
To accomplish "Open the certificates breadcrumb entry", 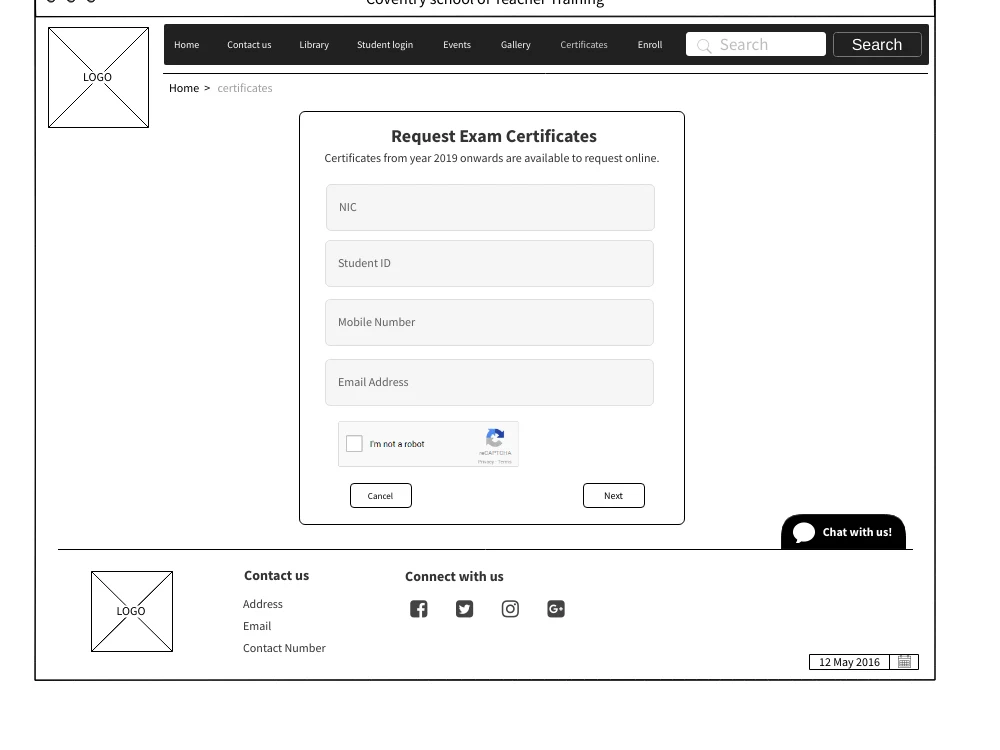I will coord(244,88).
